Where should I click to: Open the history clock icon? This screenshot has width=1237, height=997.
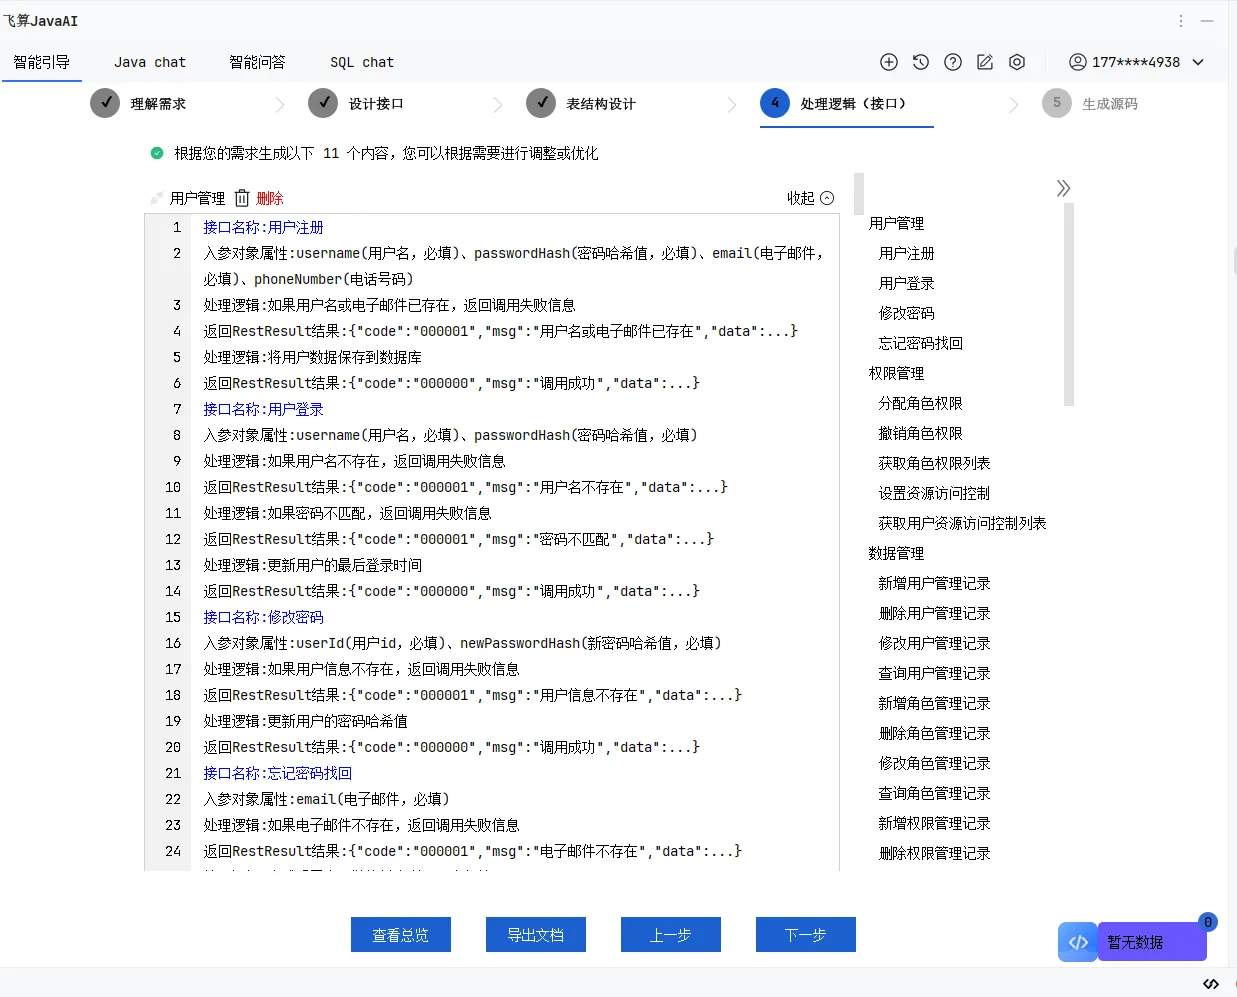[x=921, y=62]
